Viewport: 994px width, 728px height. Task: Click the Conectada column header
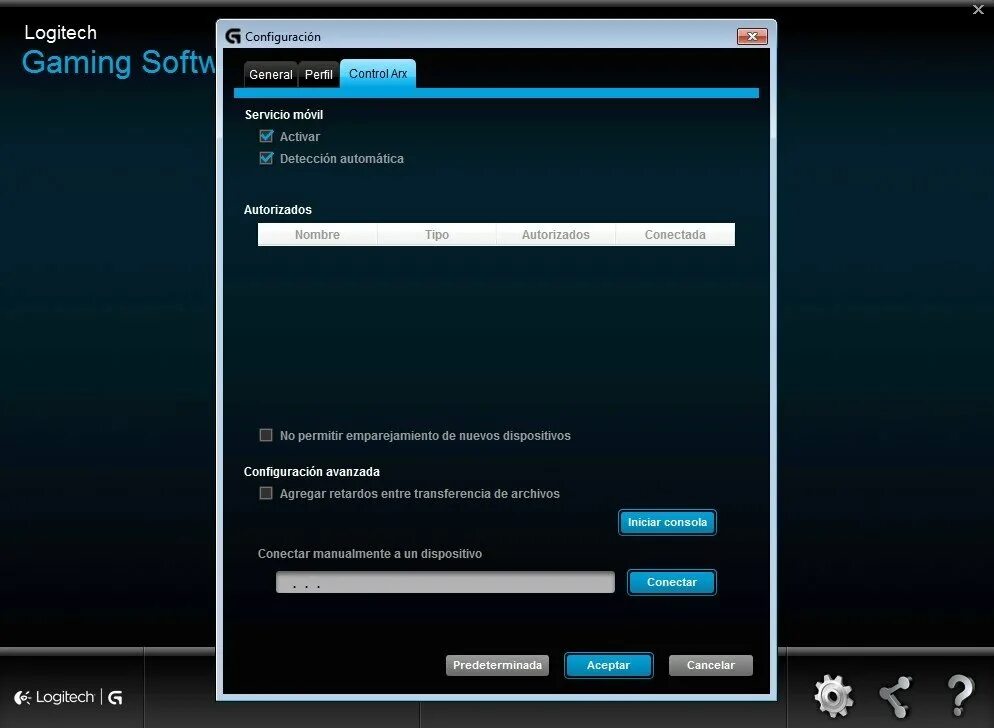tap(675, 235)
